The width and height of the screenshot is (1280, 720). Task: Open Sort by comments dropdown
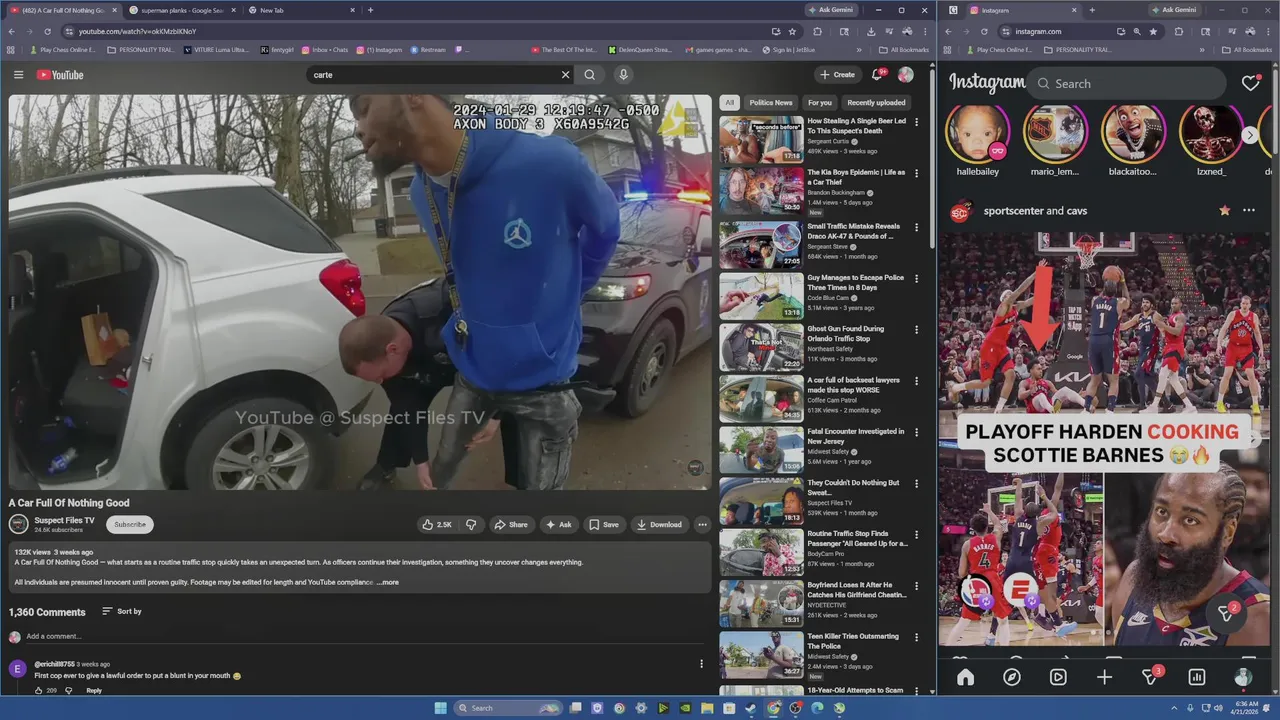122,611
